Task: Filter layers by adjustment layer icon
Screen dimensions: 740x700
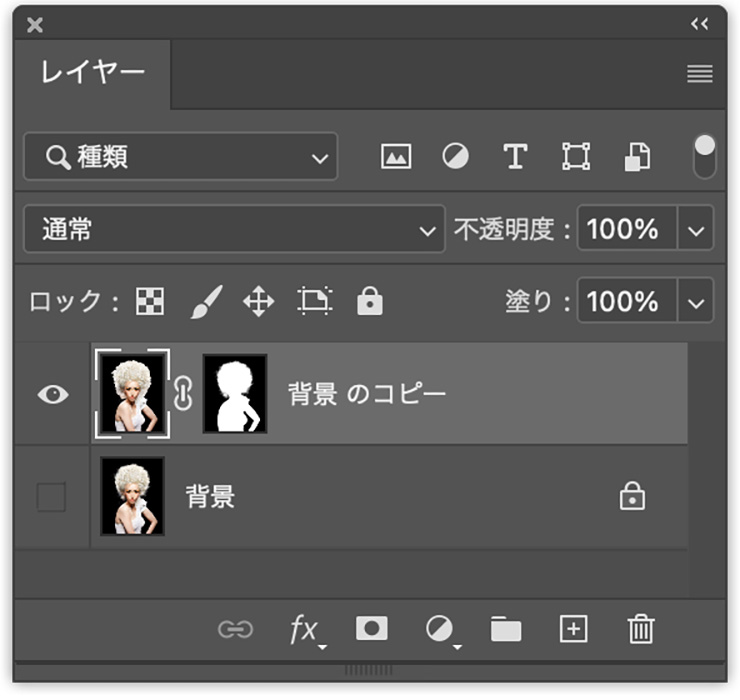Action: coord(456,157)
